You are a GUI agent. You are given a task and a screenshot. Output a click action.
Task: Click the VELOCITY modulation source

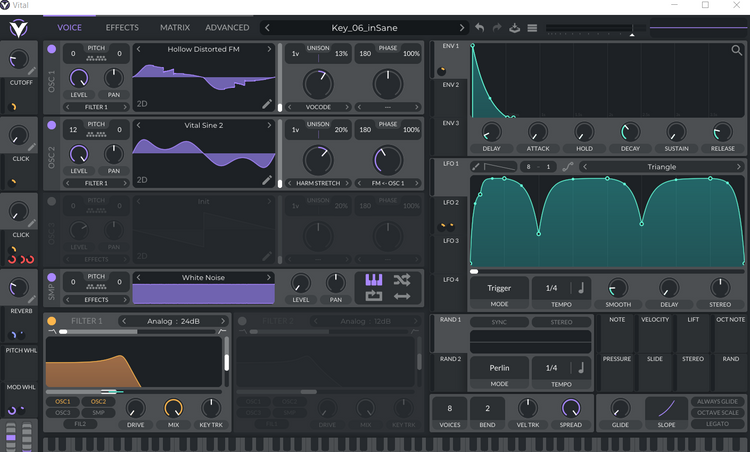(x=655, y=333)
